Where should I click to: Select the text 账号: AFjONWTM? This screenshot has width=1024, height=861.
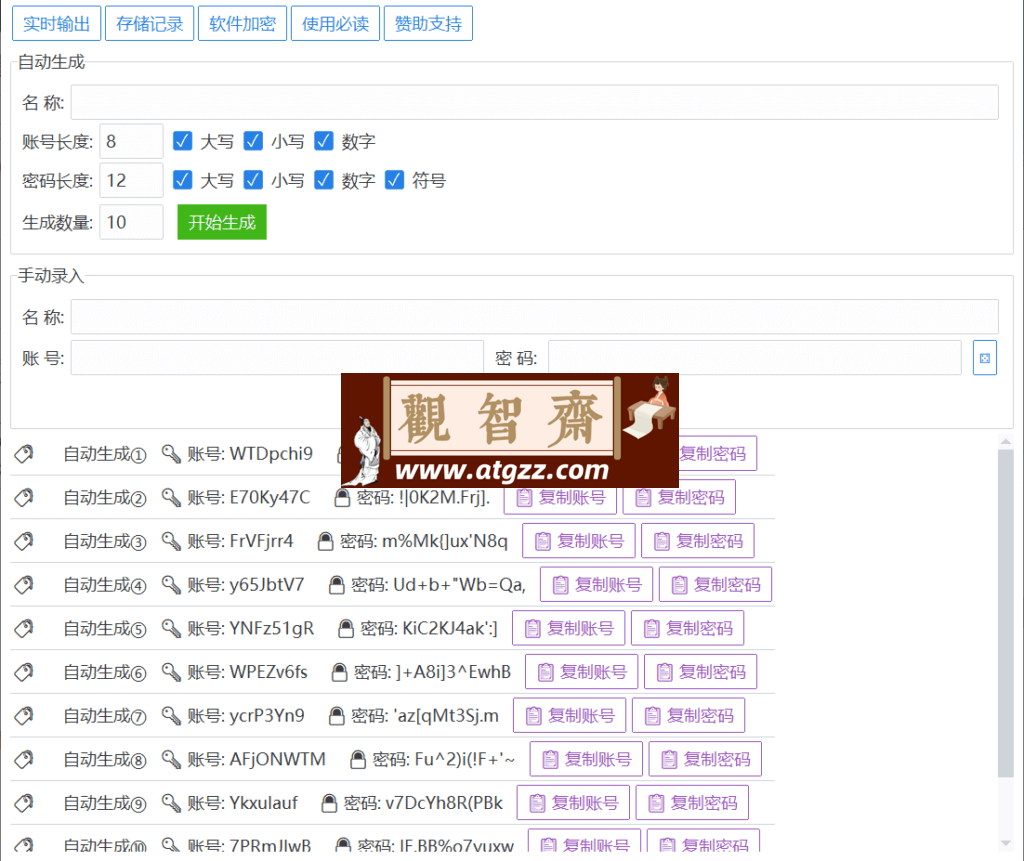[257, 759]
